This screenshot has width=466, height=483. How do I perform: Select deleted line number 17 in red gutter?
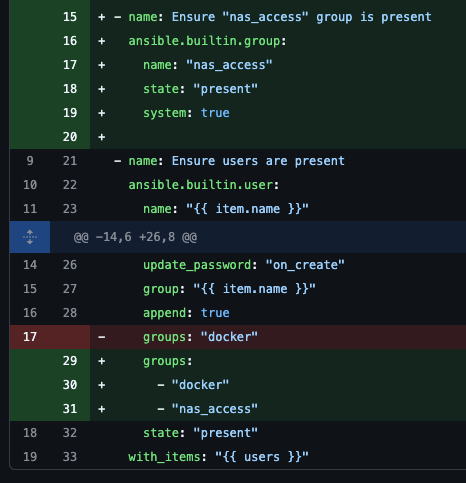pyautogui.click(x=30, y=337)
